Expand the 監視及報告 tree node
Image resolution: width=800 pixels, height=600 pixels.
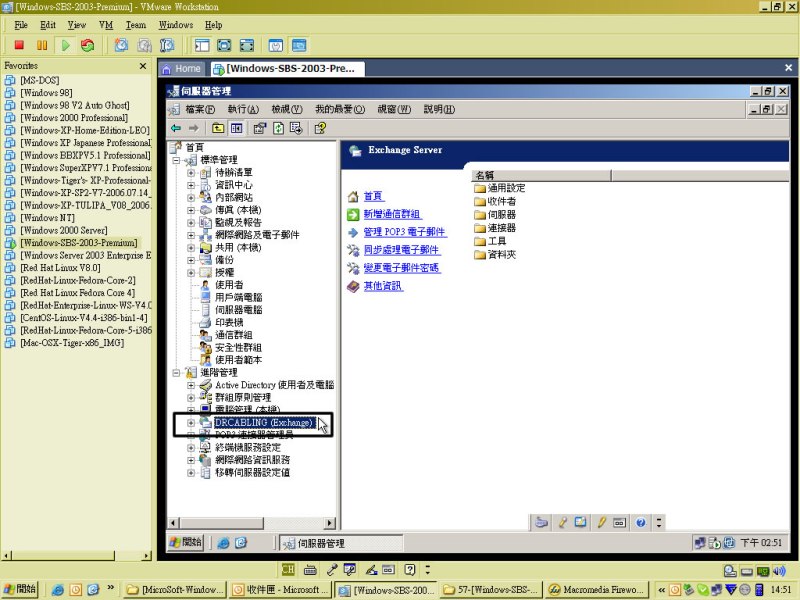click(x=191, y=222)
